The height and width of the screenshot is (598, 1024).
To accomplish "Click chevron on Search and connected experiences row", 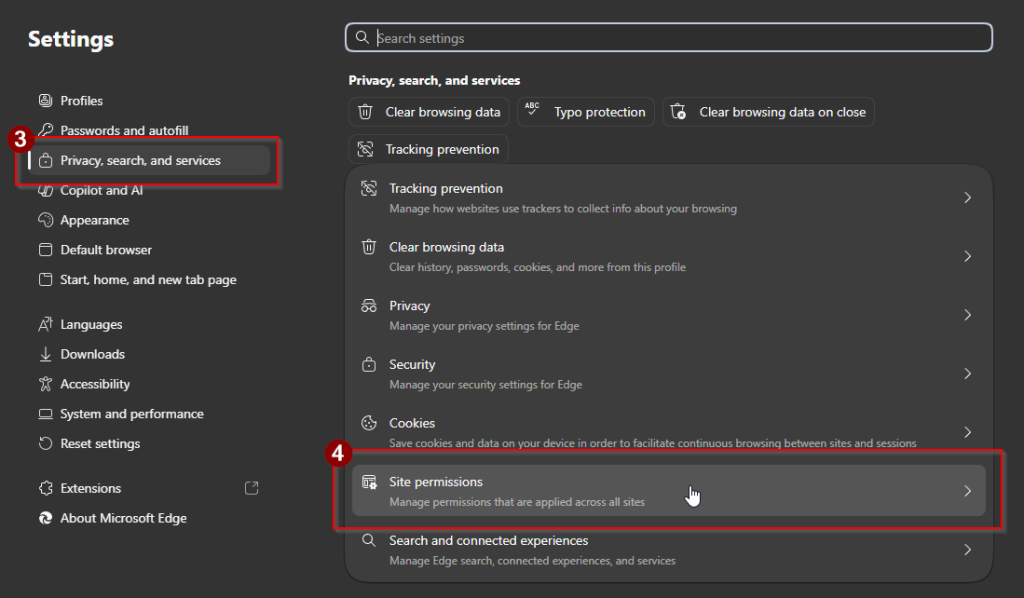I will tap(968, 550).
